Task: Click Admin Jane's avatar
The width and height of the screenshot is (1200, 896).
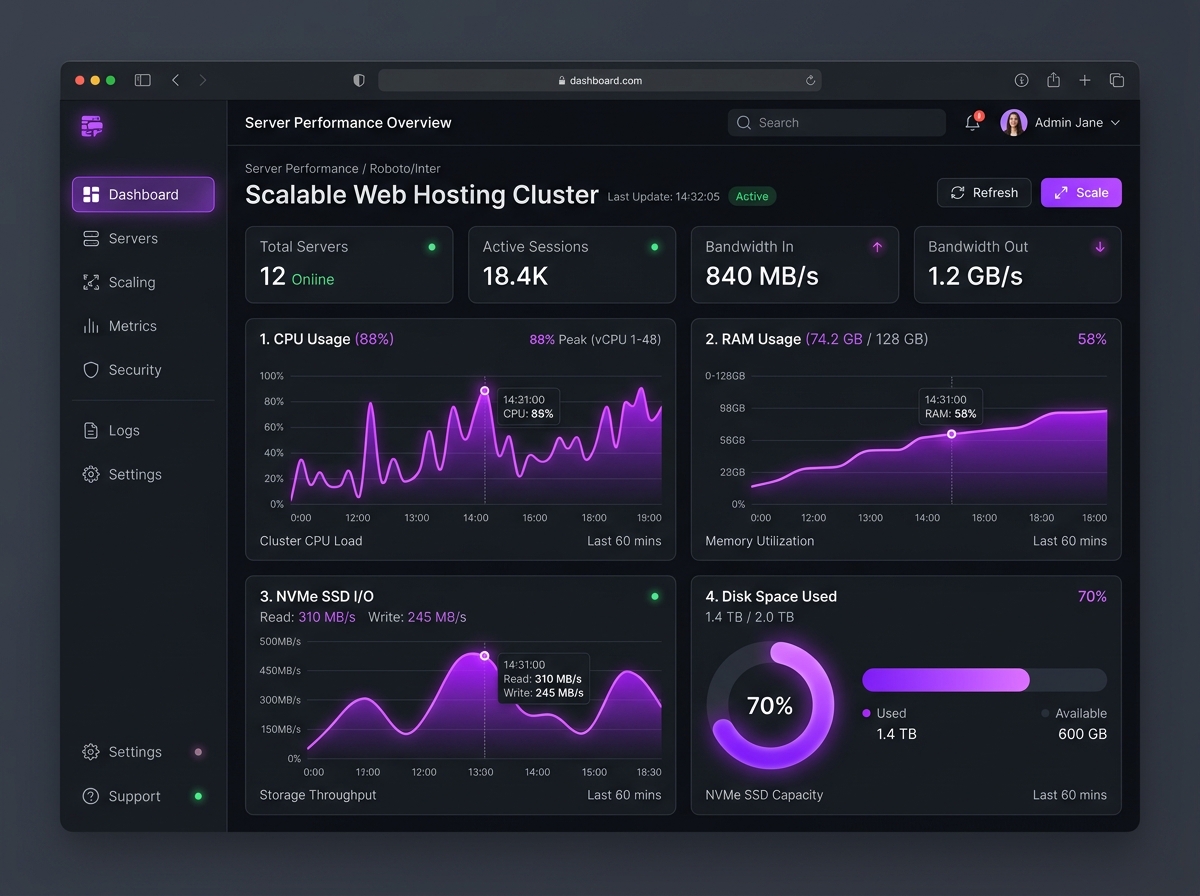Action: tap(1014, 123)
